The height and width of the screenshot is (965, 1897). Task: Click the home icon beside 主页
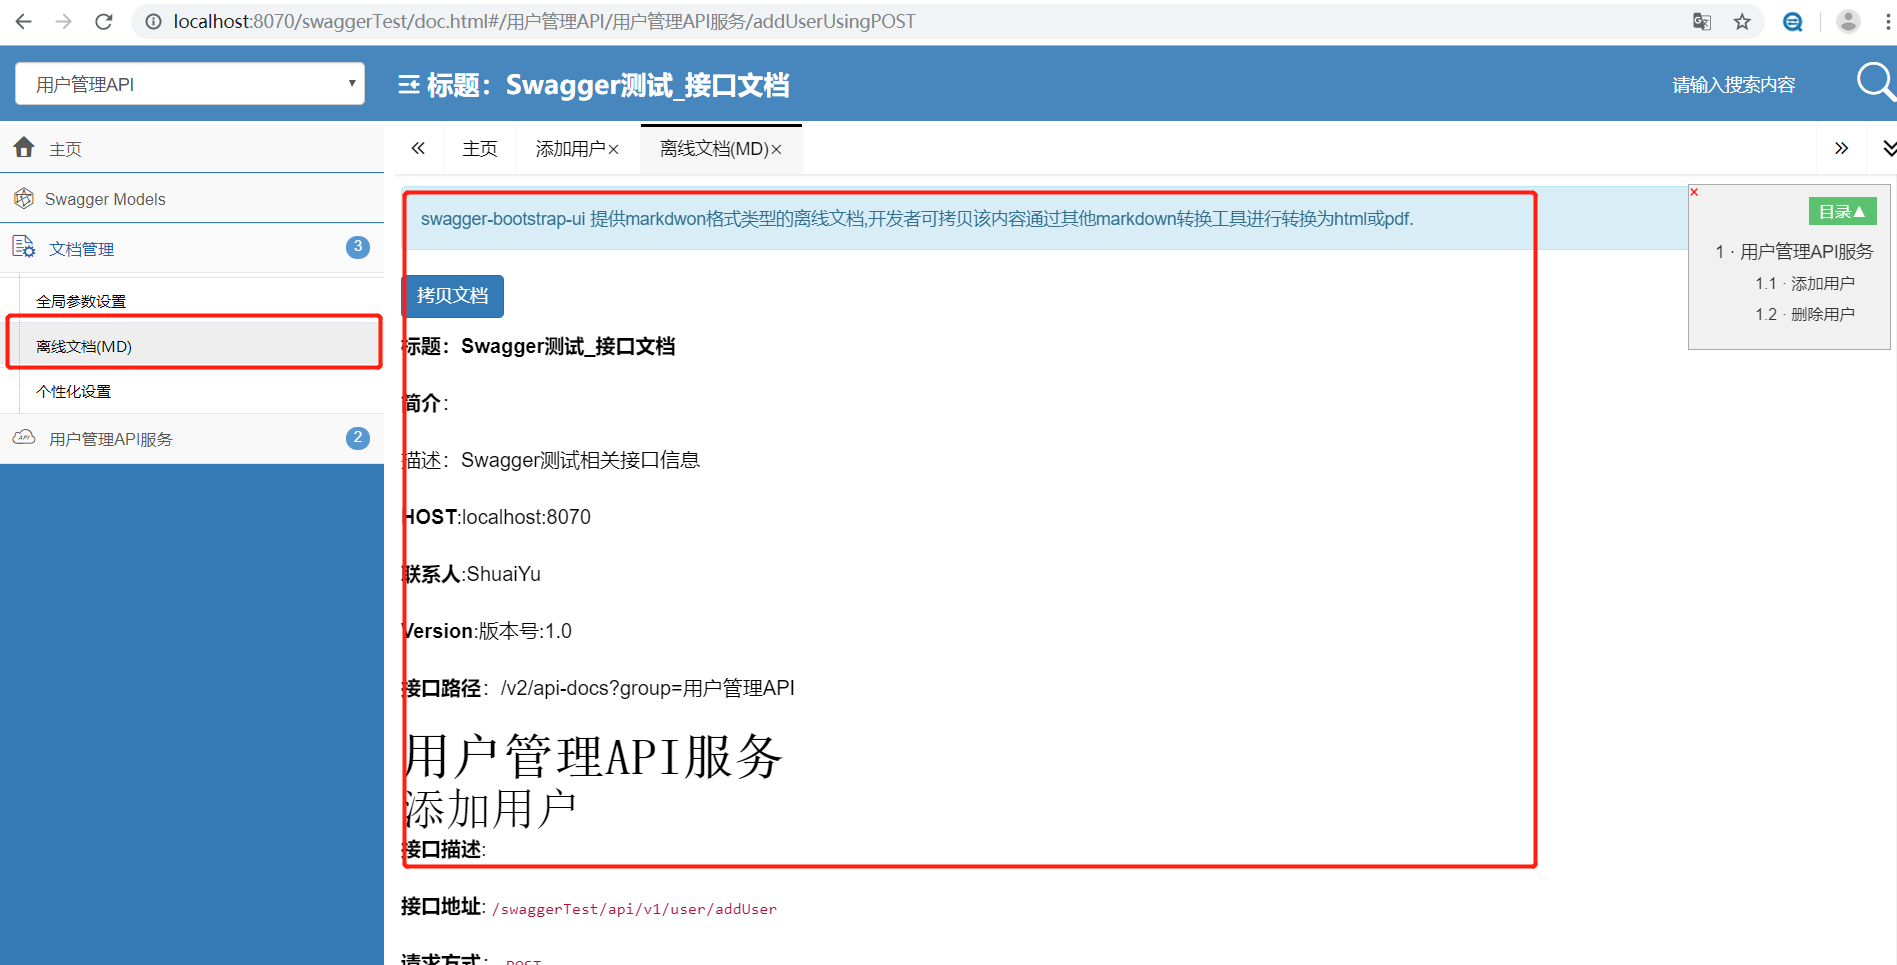[x=24, y=147]
